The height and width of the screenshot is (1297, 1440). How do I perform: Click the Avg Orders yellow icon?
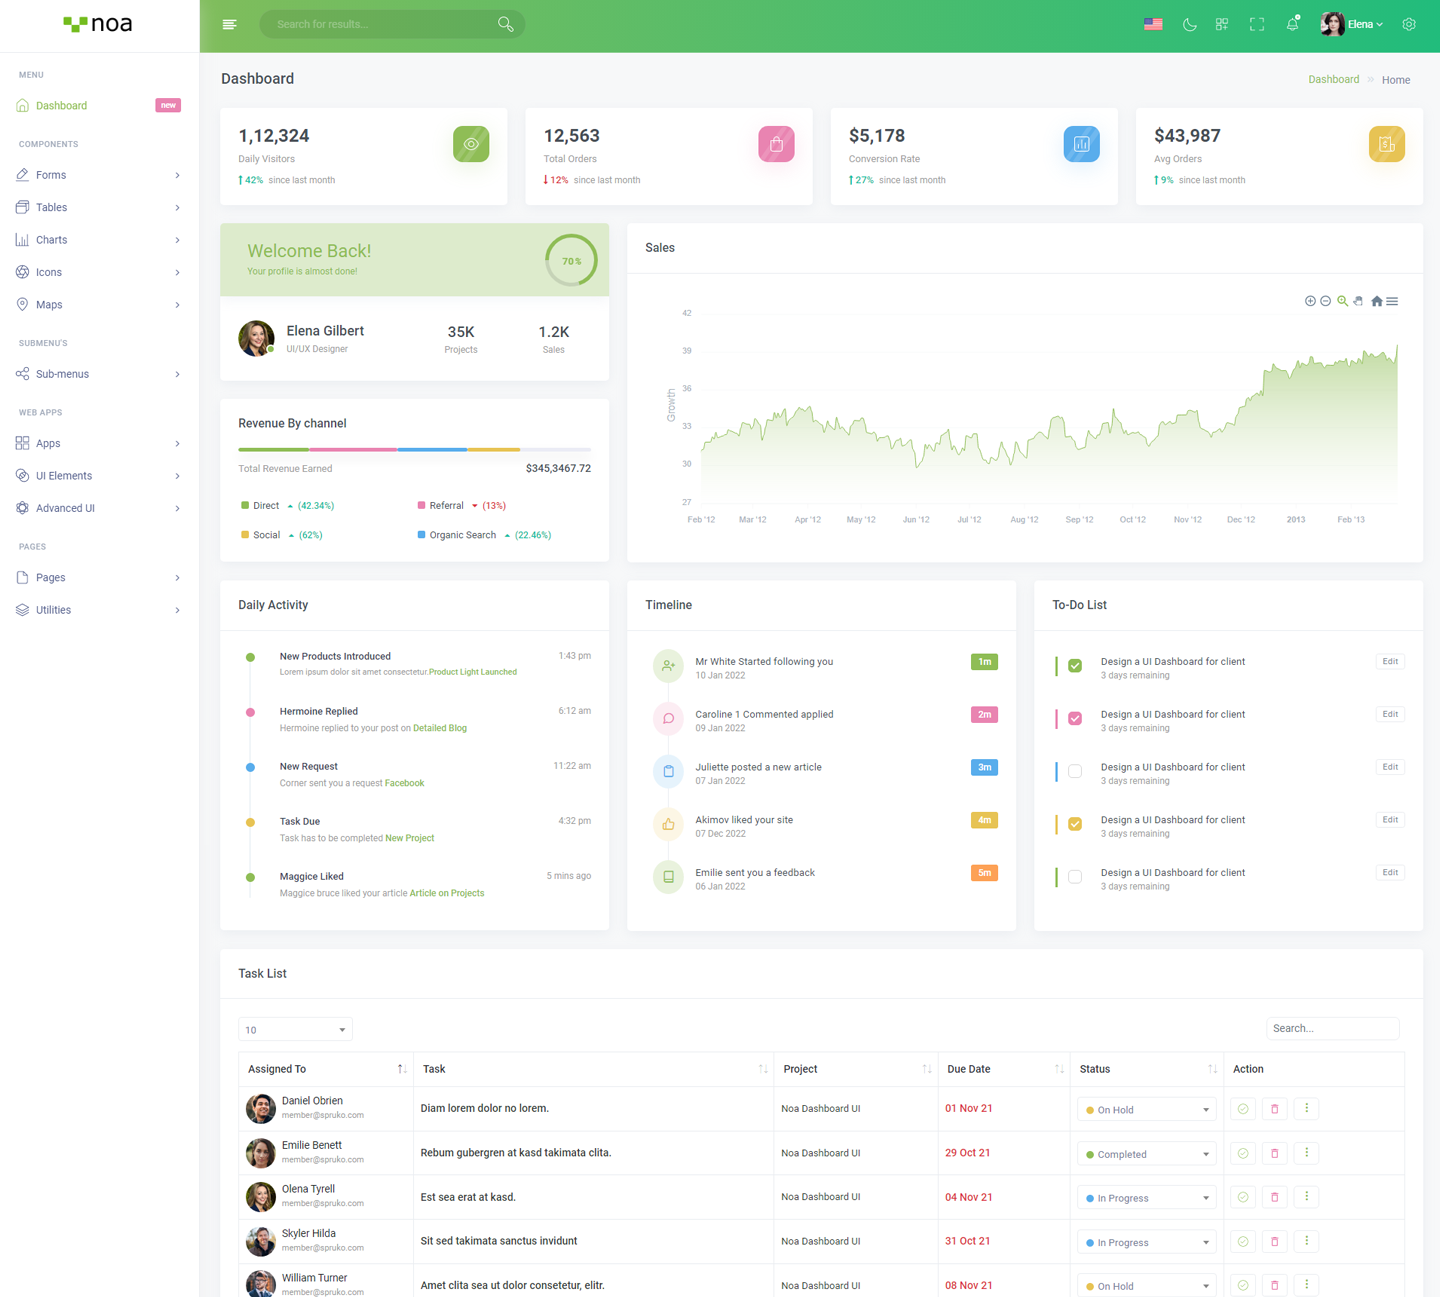(1386, 144)
